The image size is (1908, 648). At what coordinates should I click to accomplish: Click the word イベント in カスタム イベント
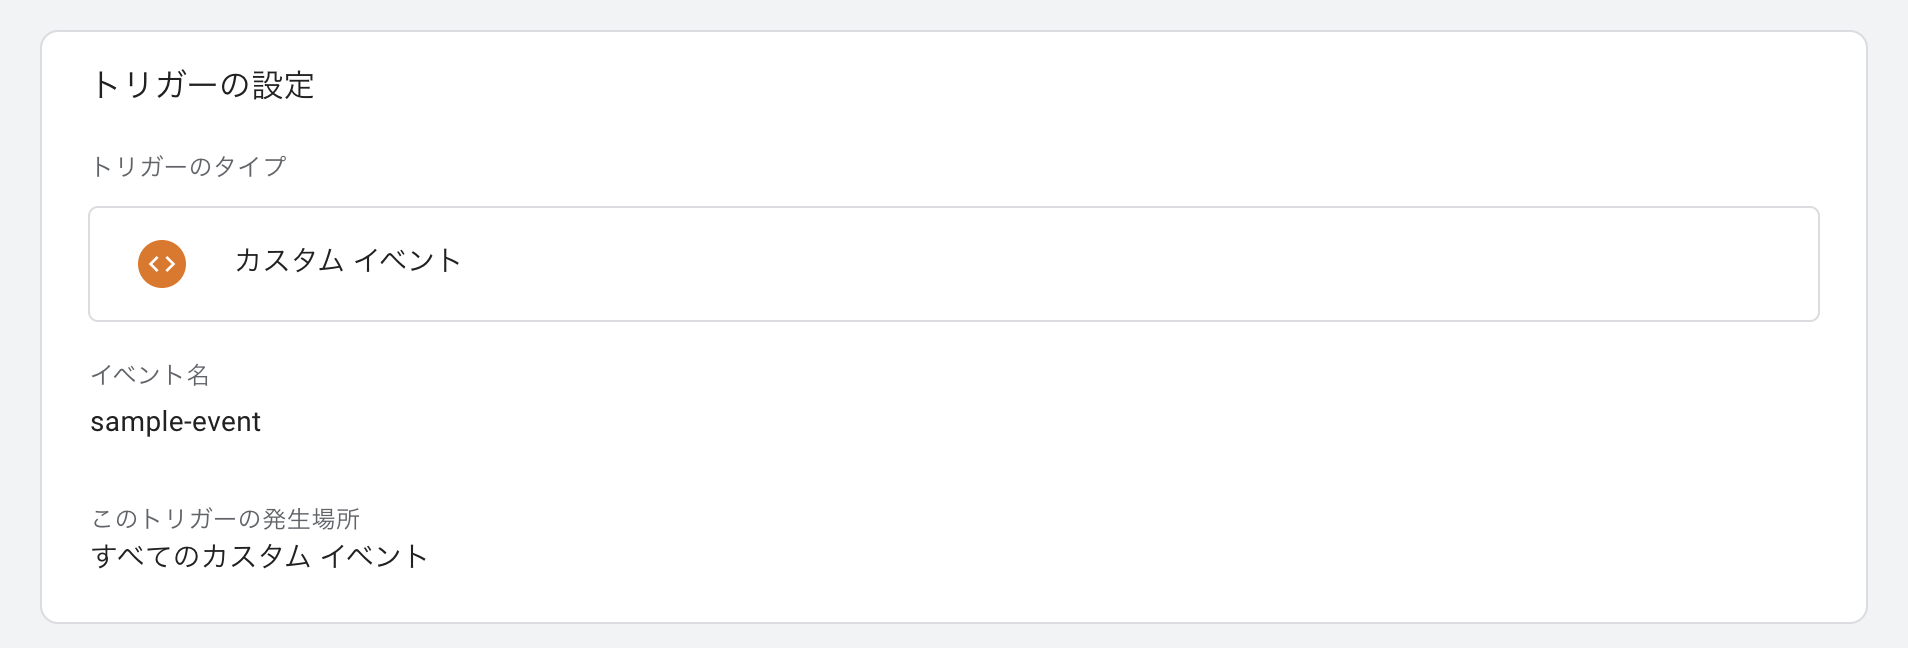(x=407, y=261)
